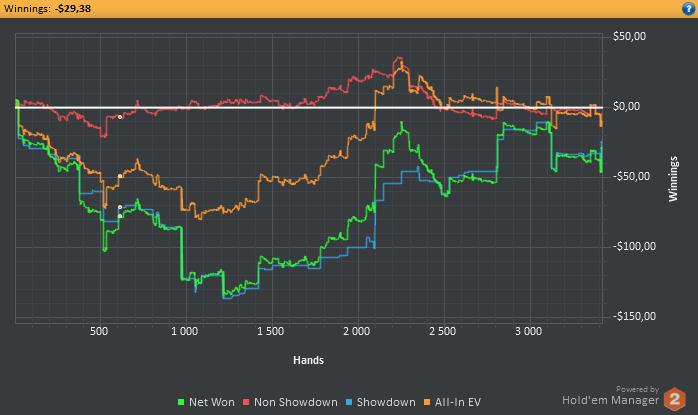Click the -$50,00 axis label
698x415 pixels.
tap(631, 176)
